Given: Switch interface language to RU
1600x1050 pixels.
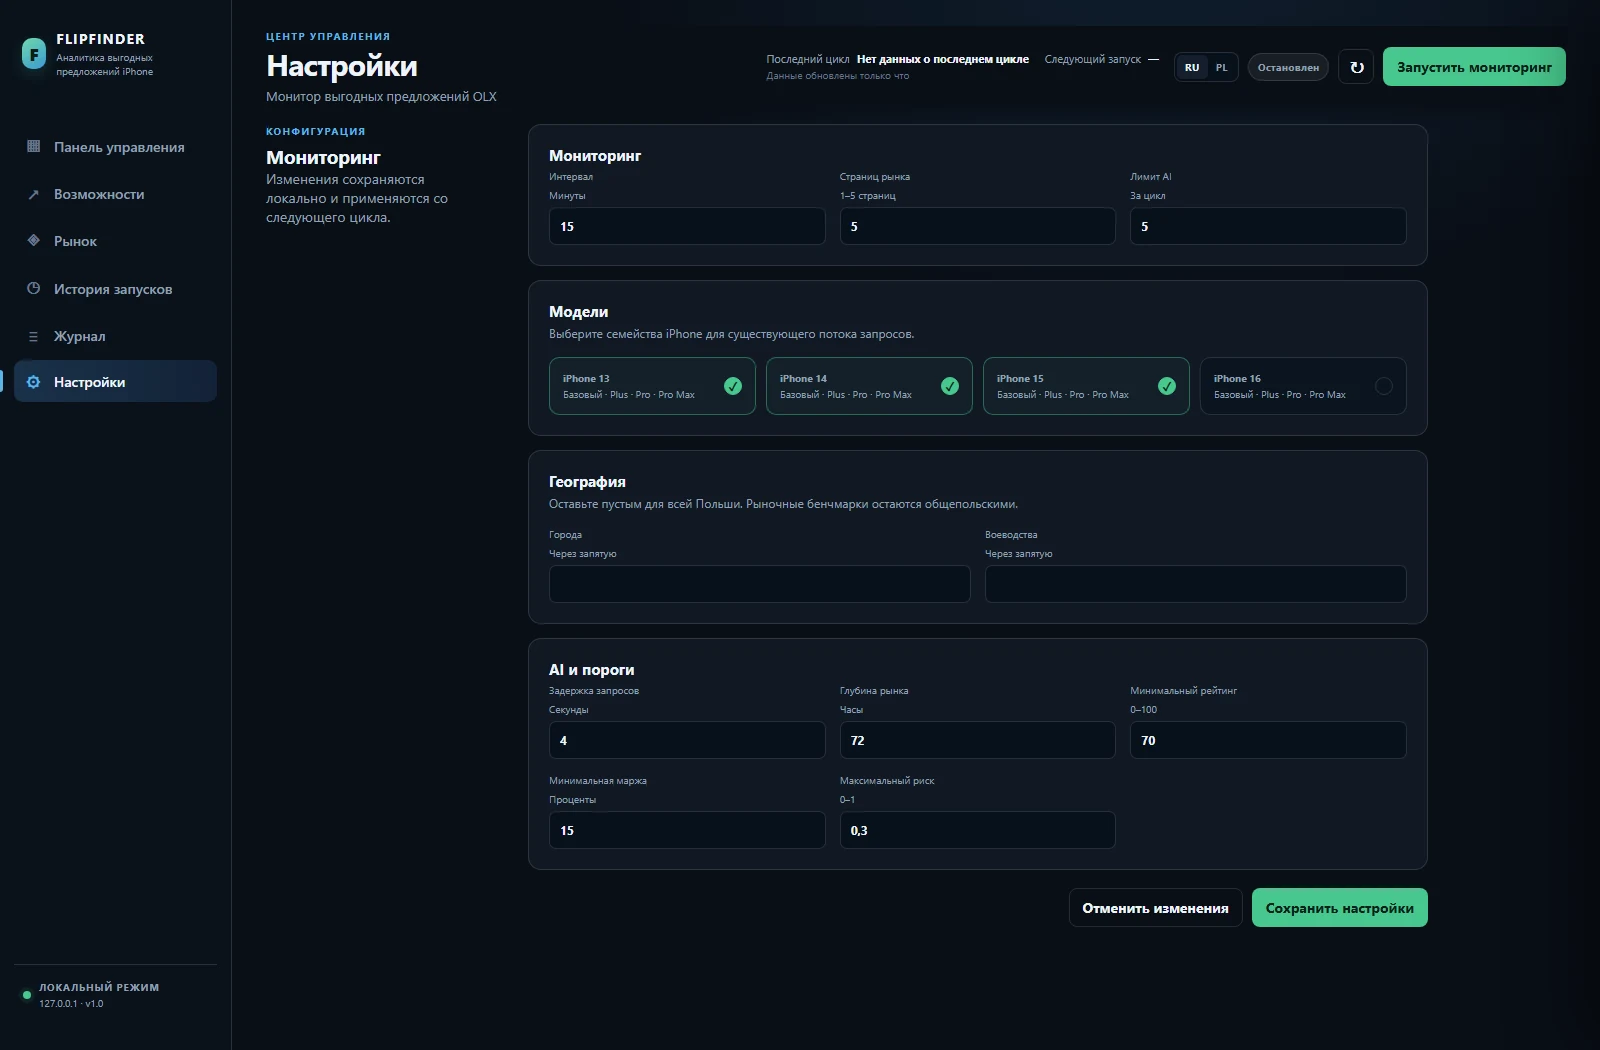Looking at the screenshot, I should [1192, 67].
